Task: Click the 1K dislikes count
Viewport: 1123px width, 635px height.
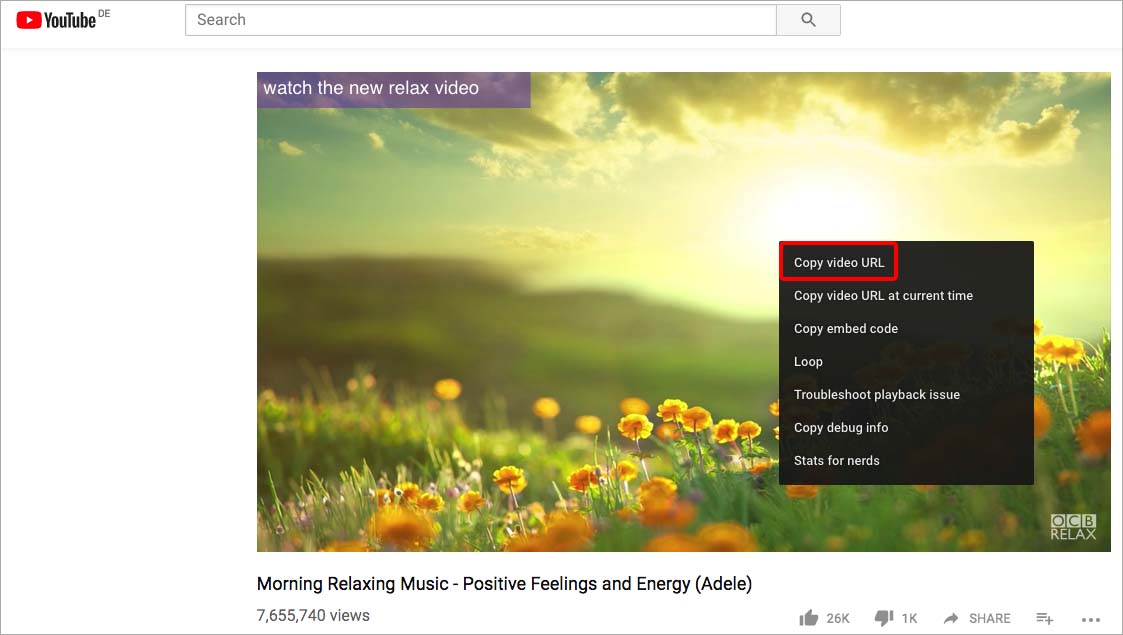Action: [910, 619]
